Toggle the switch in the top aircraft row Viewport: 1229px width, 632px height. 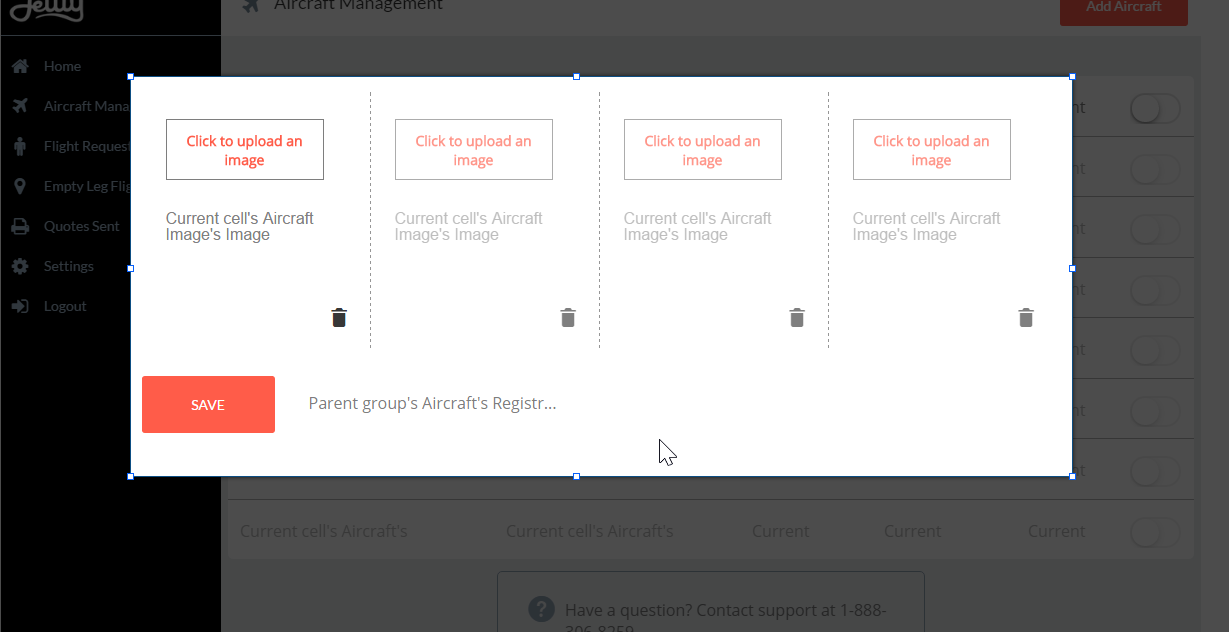point(1155,108)
